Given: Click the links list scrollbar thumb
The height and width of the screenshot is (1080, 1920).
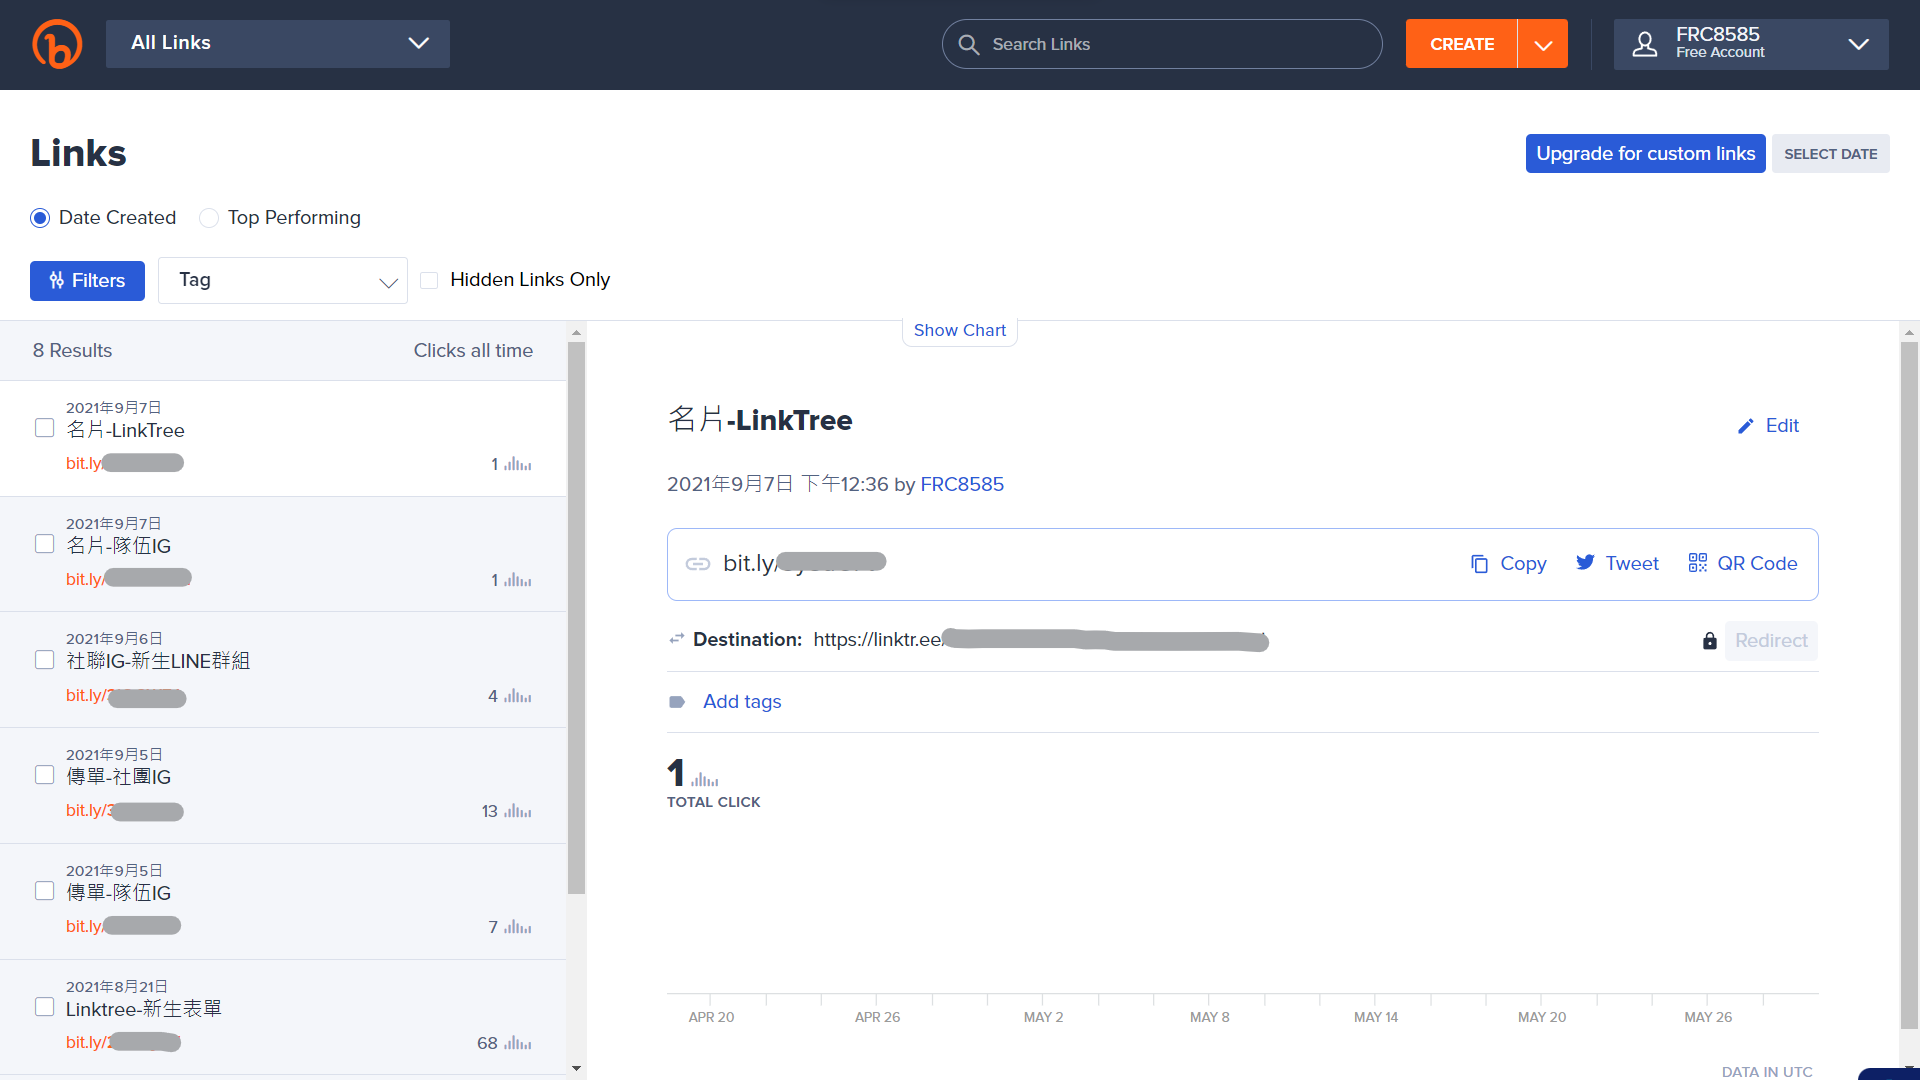Looking at the screenshot, I should (x=576, y=618).
